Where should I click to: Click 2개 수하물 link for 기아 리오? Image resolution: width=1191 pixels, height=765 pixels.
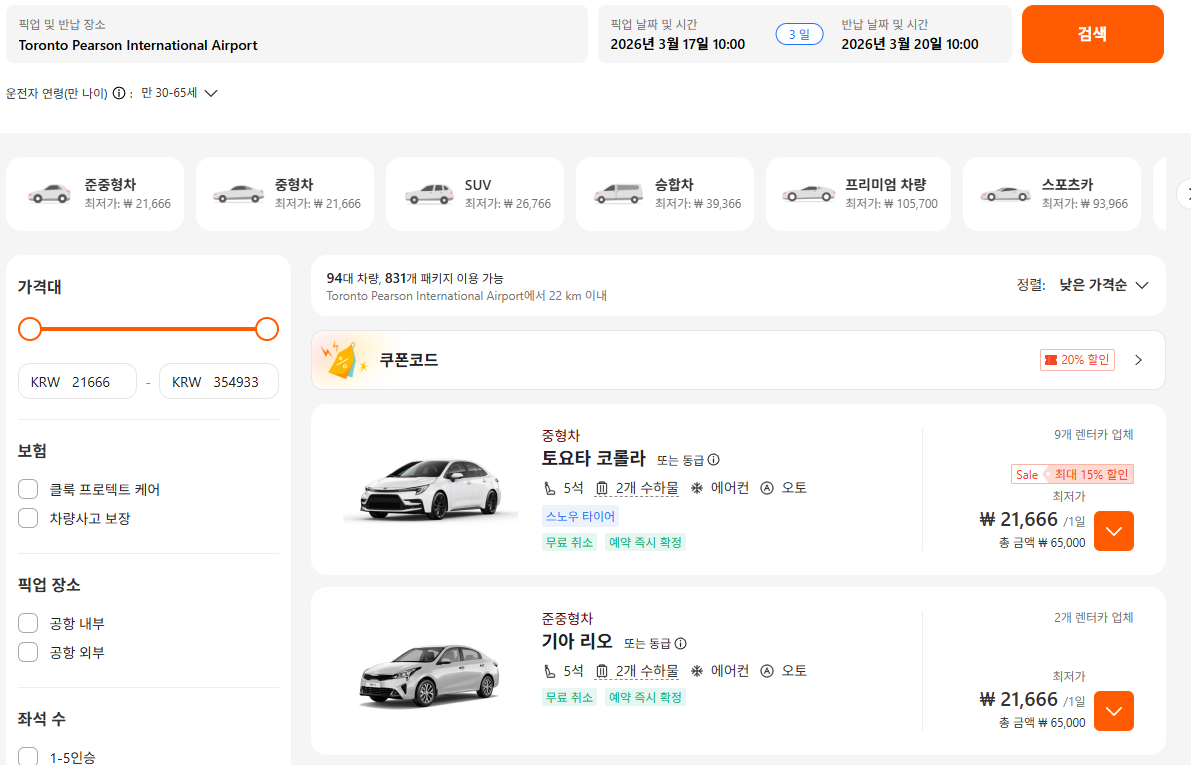[x=647, y=672]
